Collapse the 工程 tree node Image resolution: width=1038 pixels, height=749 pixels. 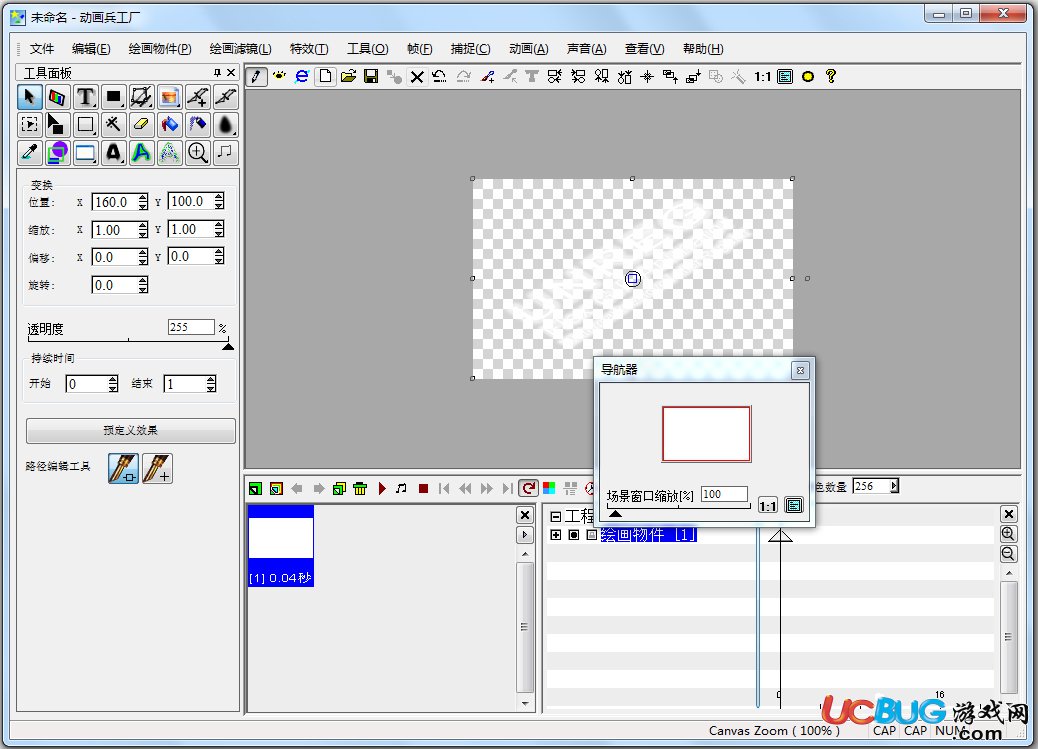(x=556, y=517)
